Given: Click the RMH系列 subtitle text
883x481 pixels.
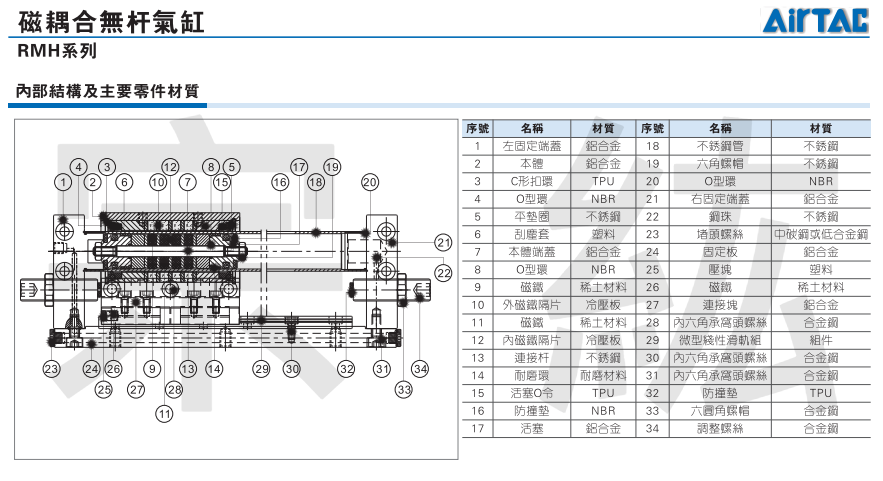Looking at the screenshot, I should [57, 49].
